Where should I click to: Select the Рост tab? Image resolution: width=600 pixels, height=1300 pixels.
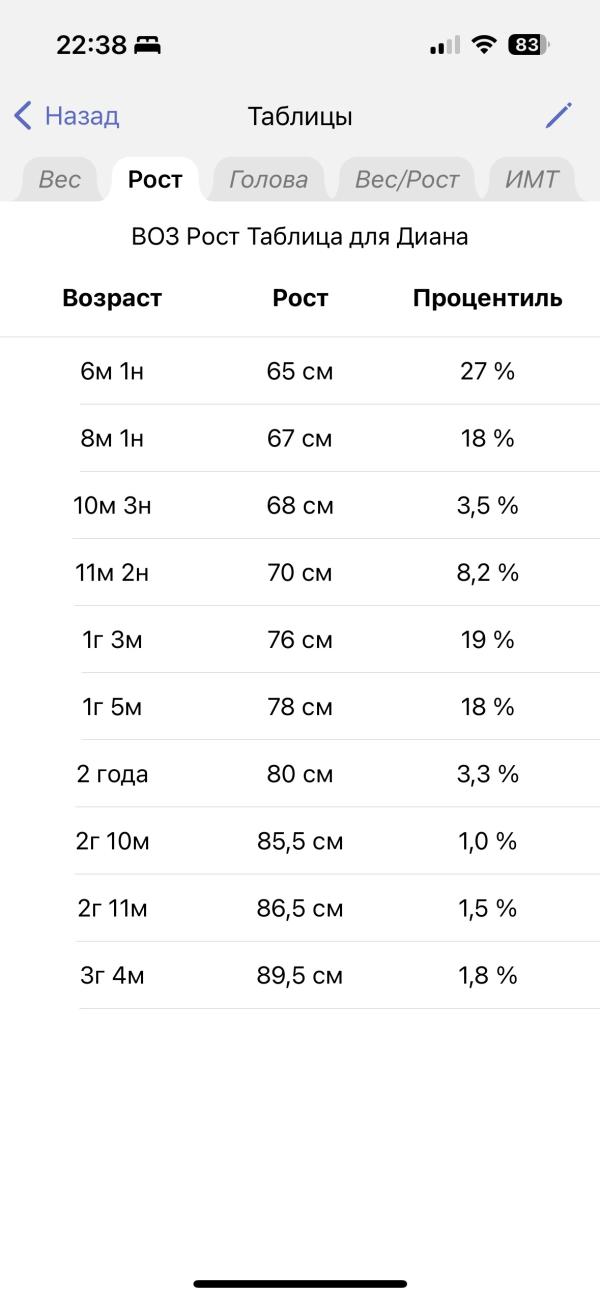tap(155, 180)
